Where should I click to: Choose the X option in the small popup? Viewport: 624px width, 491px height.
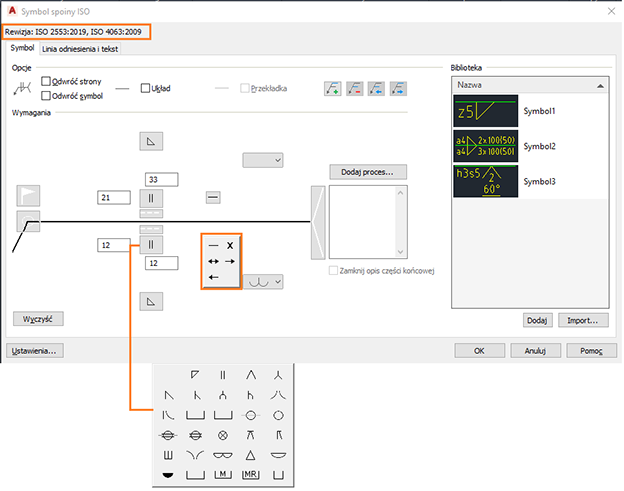coord(230,246)
